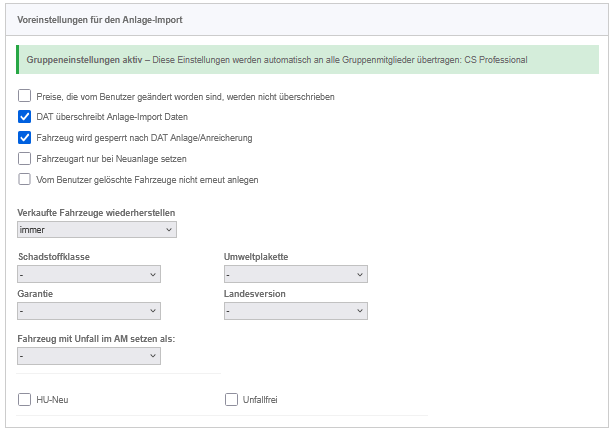
Task: Click the 'Schadstoffklasse' field label
Action: tap(54, 257)
